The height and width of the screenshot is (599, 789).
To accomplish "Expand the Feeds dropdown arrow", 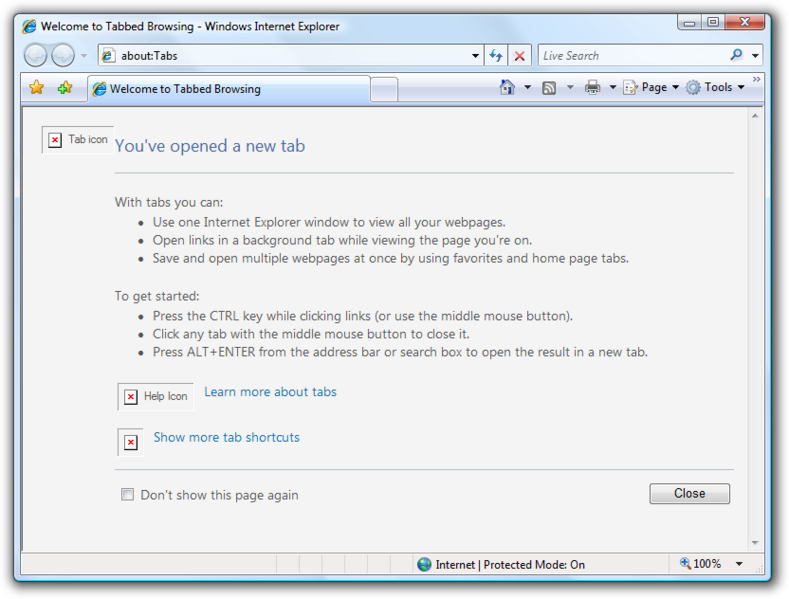I will (x=570, y=87).
